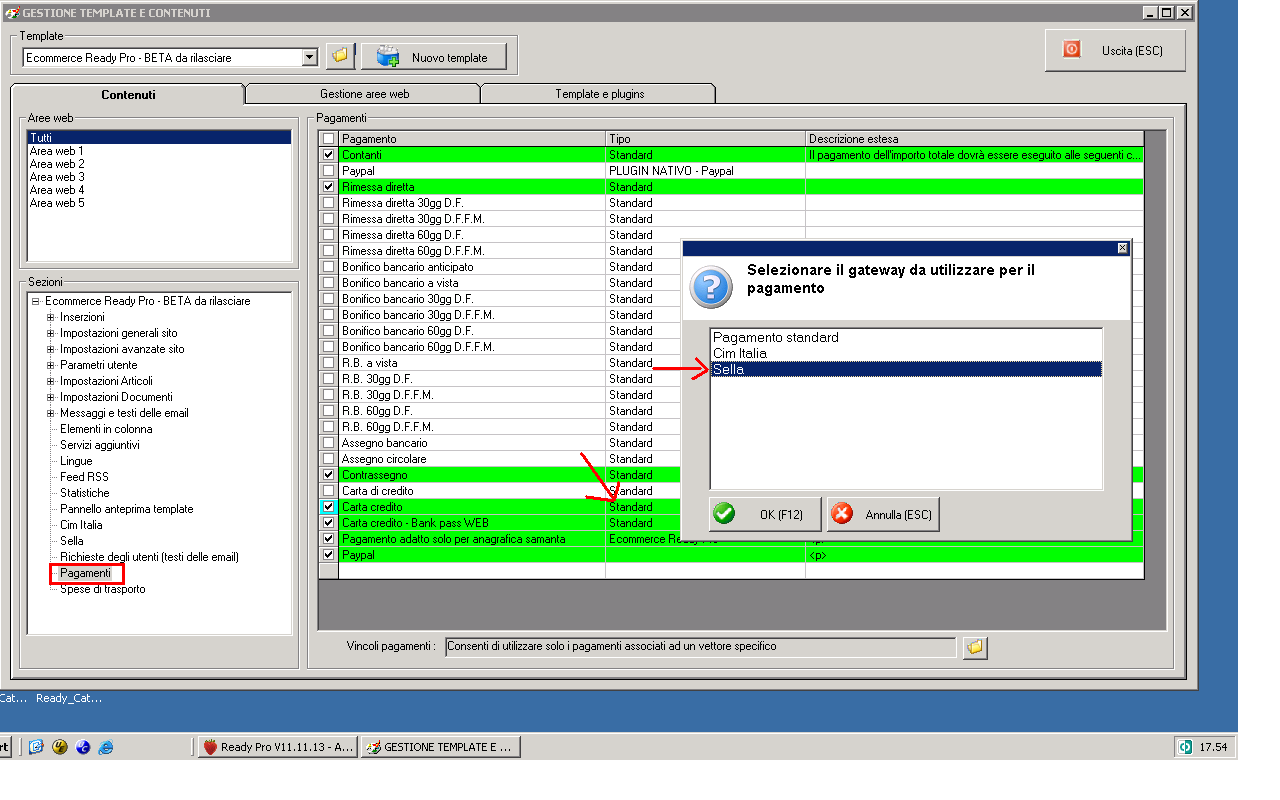Open the Template dropdown arrow
The height and width of the screenshot is (800, 1280).
coord(310,57)
